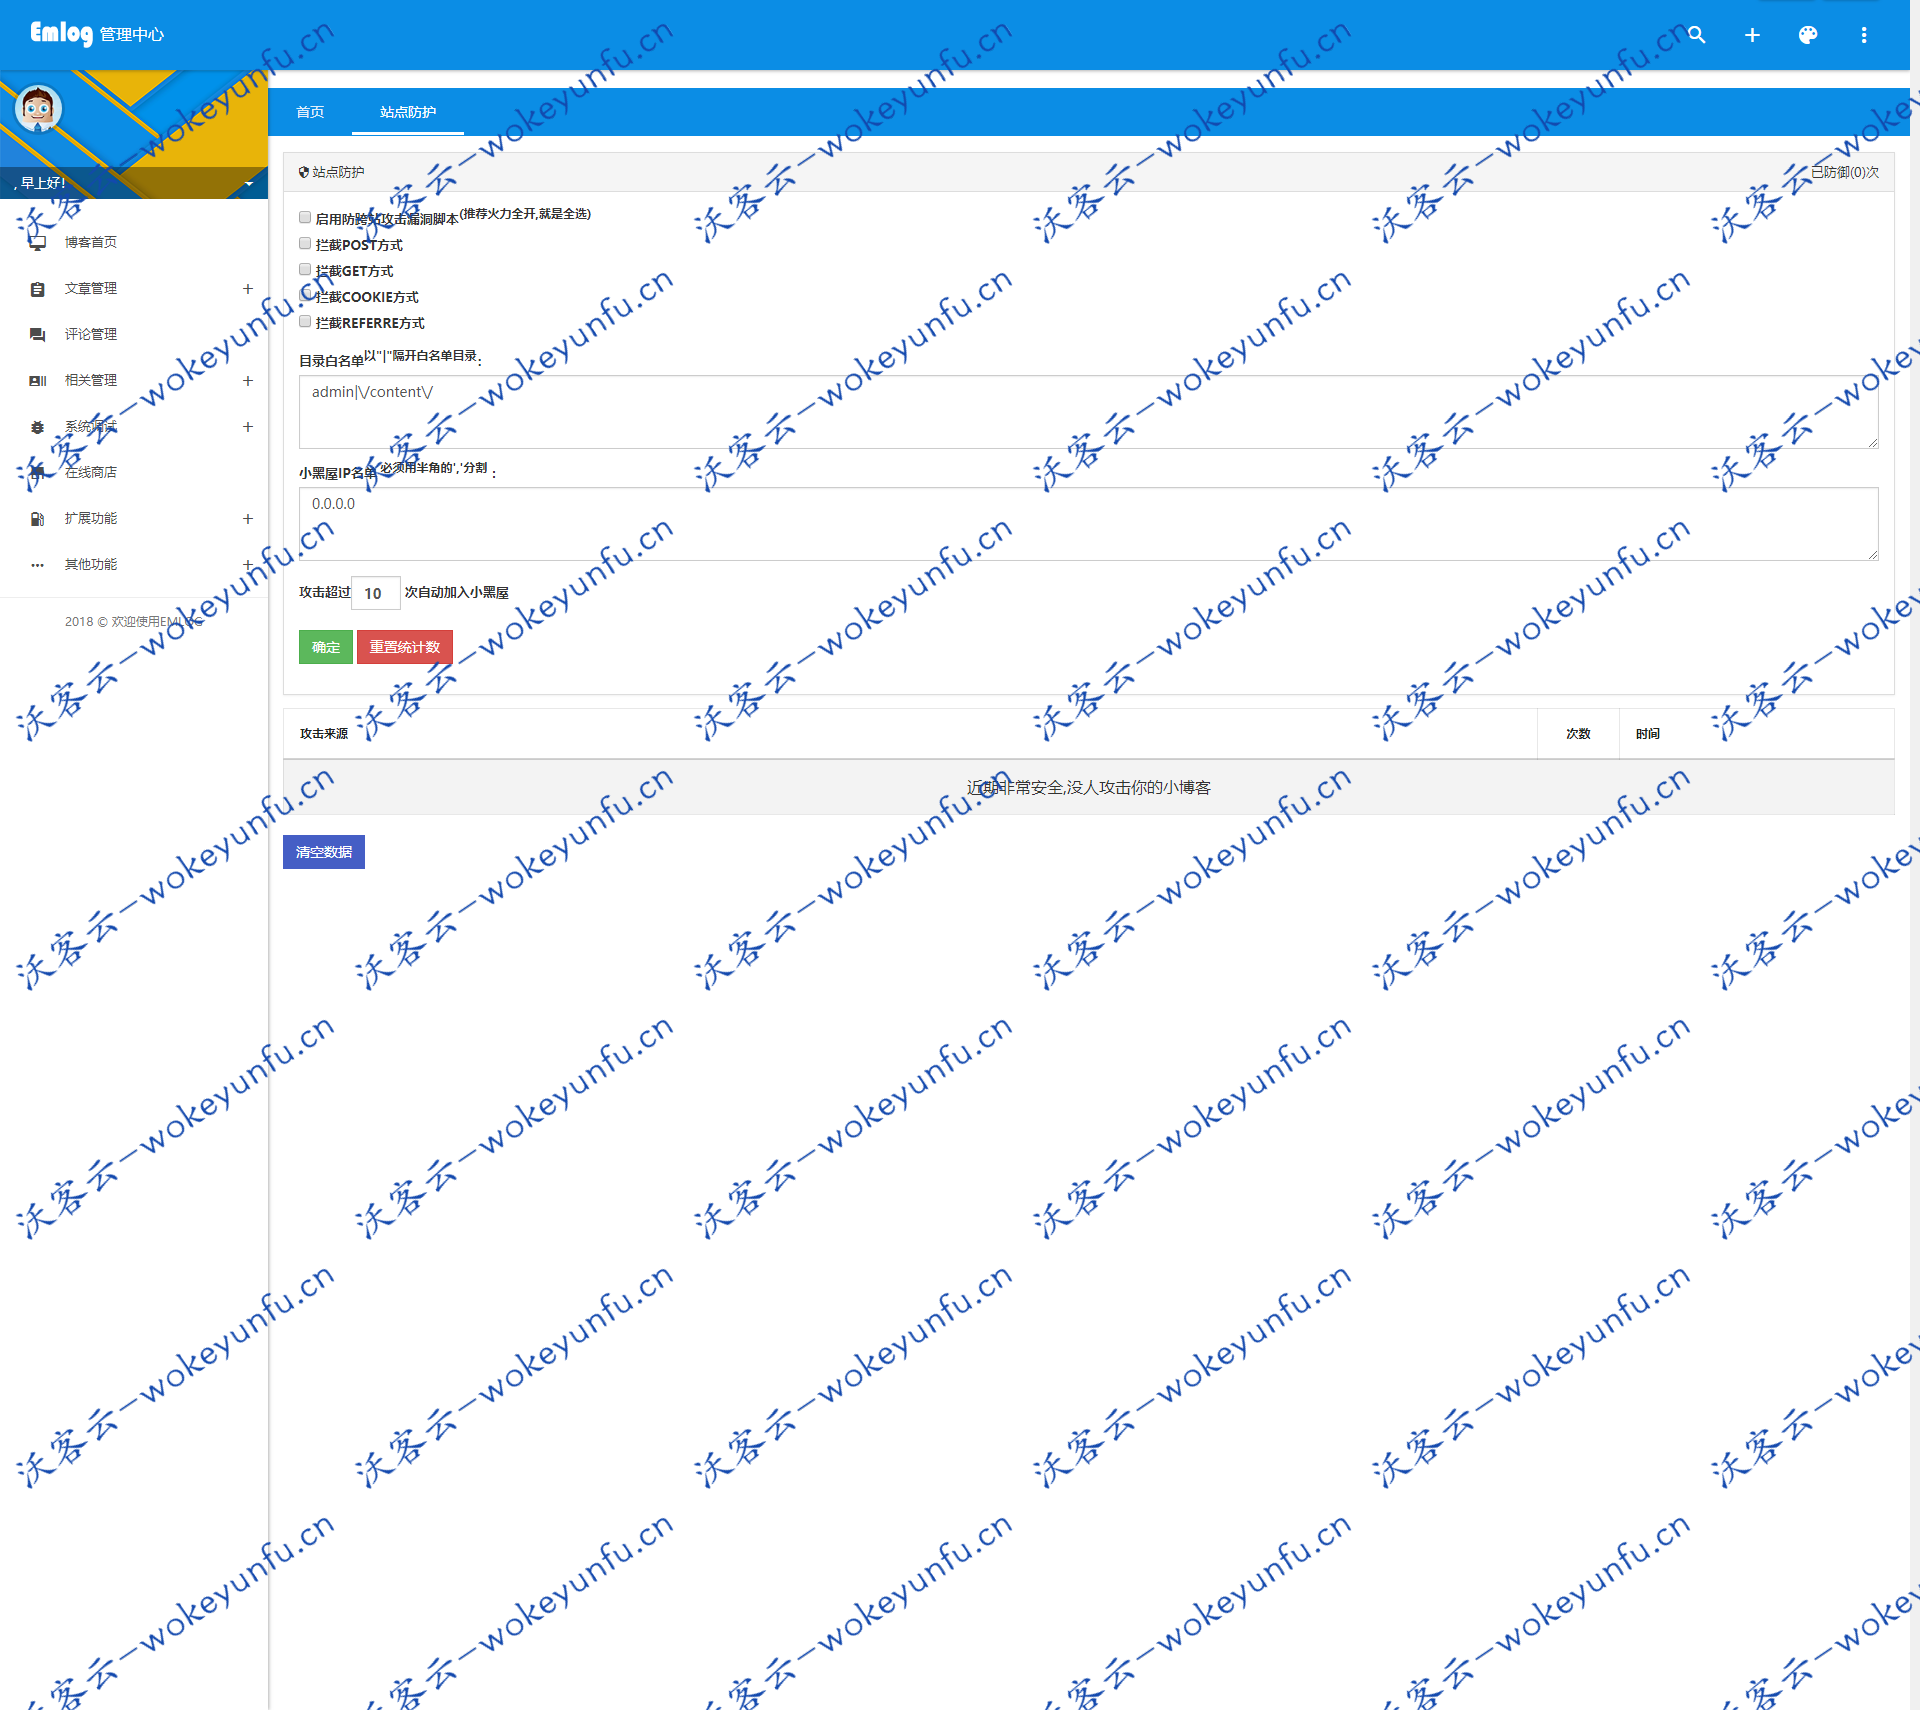Toggle 拦截REFERRE方式 checkbox
This screenshot has width=1920, height=1710.
(x=305, y=321)
